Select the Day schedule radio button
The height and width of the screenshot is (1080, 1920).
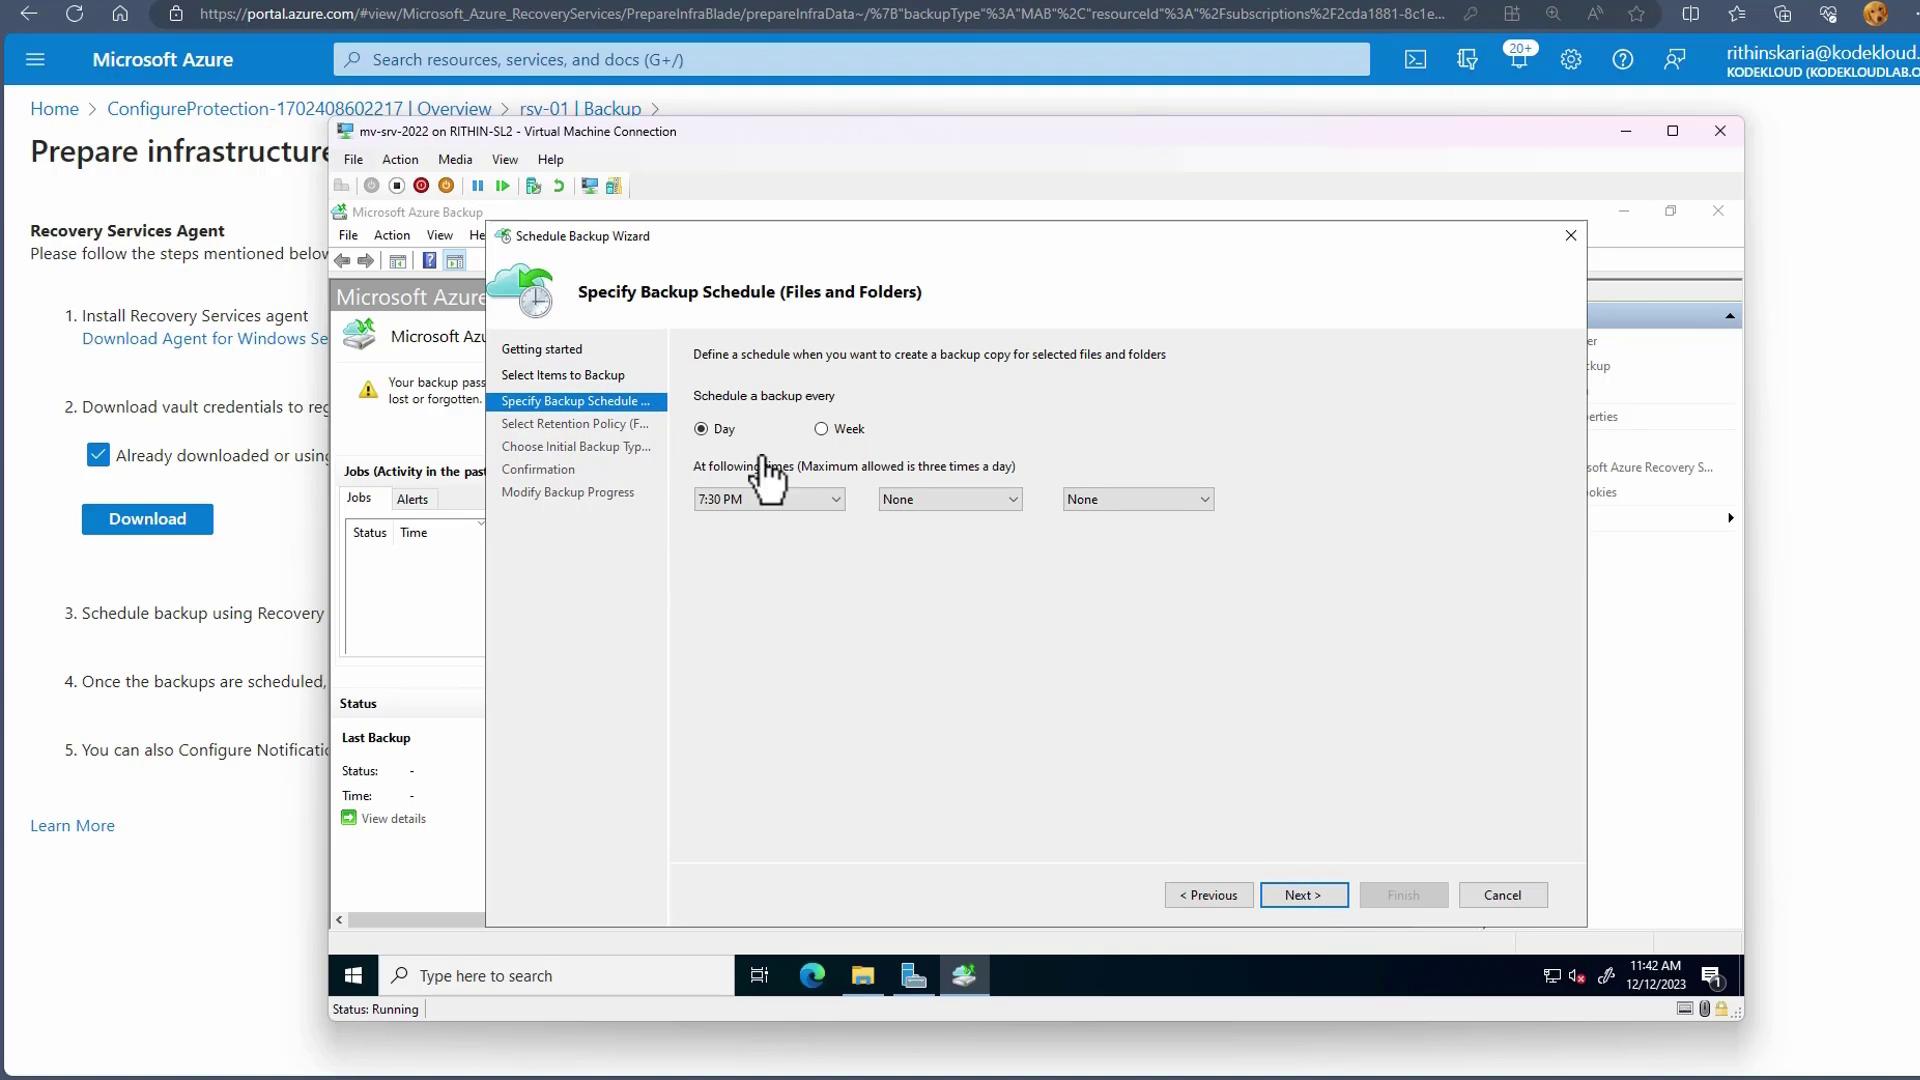701,429
